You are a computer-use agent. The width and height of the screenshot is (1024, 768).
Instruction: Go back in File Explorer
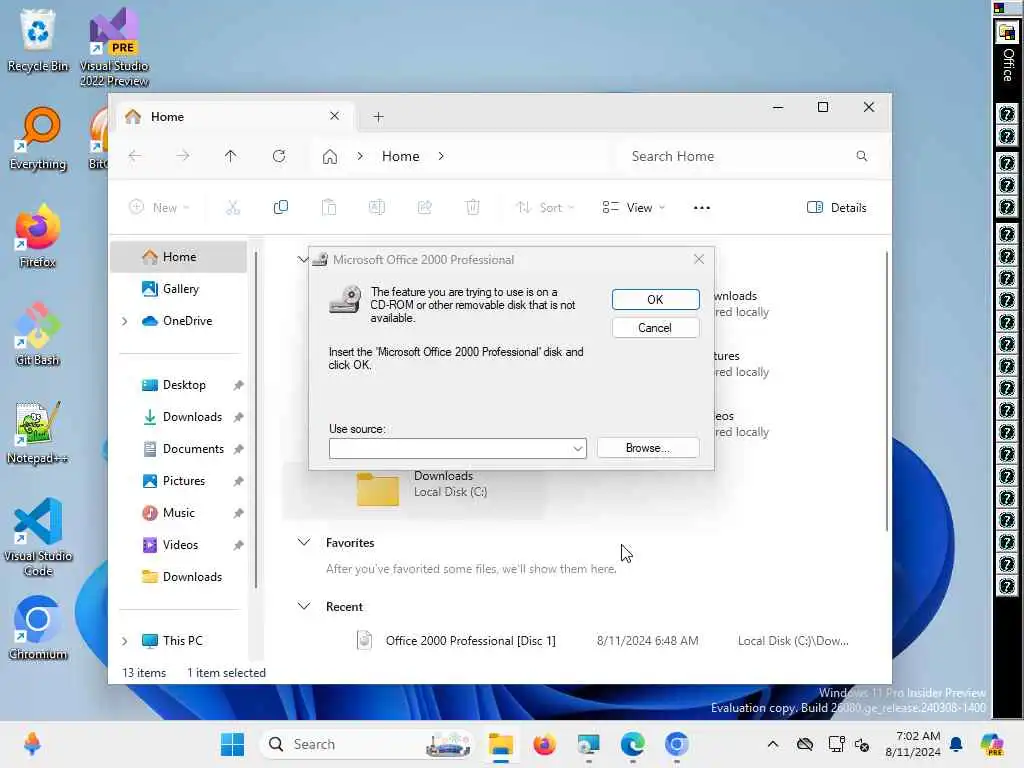(135, 156)
